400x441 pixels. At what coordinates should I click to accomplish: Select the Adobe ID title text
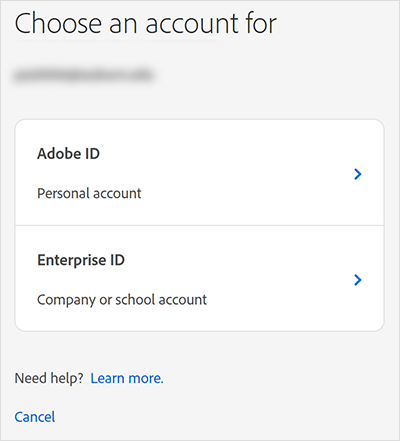[x=68, y=154]
